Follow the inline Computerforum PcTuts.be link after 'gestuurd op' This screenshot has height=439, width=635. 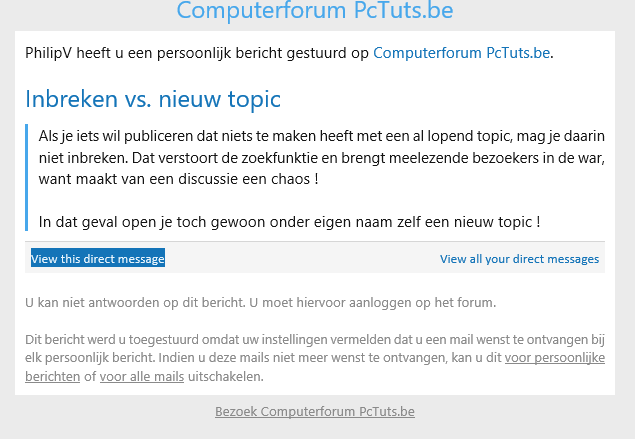[461, 53]
